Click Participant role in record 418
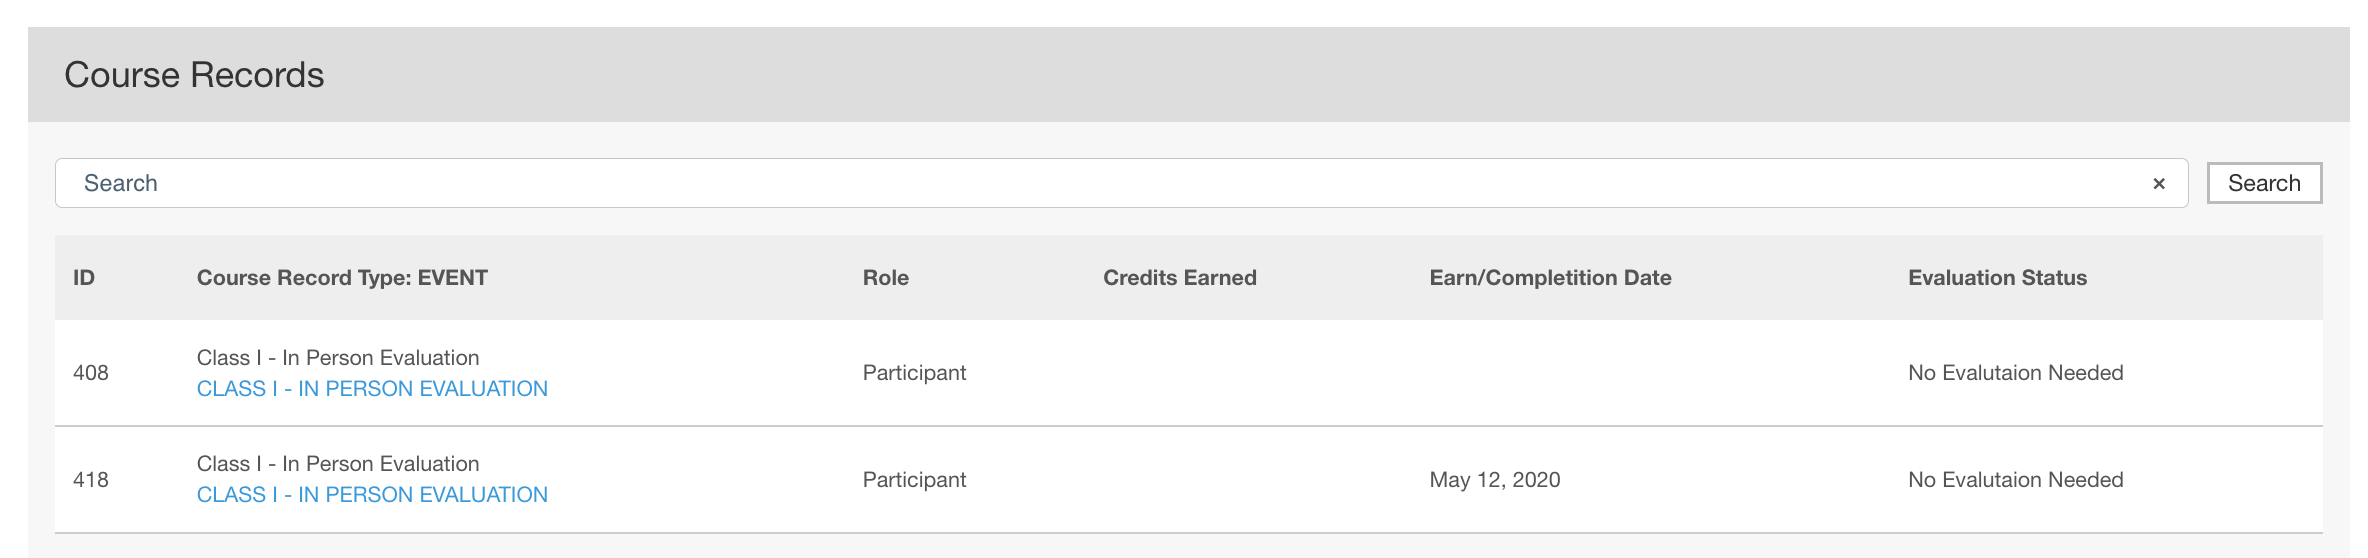 [x=914, y=480]
